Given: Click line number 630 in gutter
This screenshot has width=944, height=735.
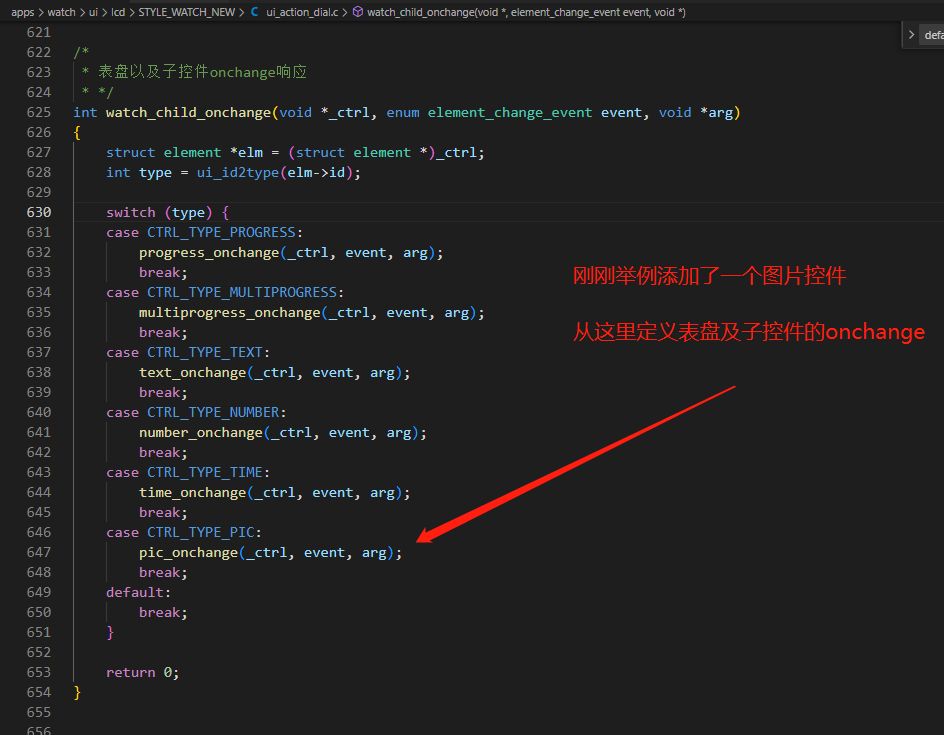Looking at the screenshot, I should 39,212.
